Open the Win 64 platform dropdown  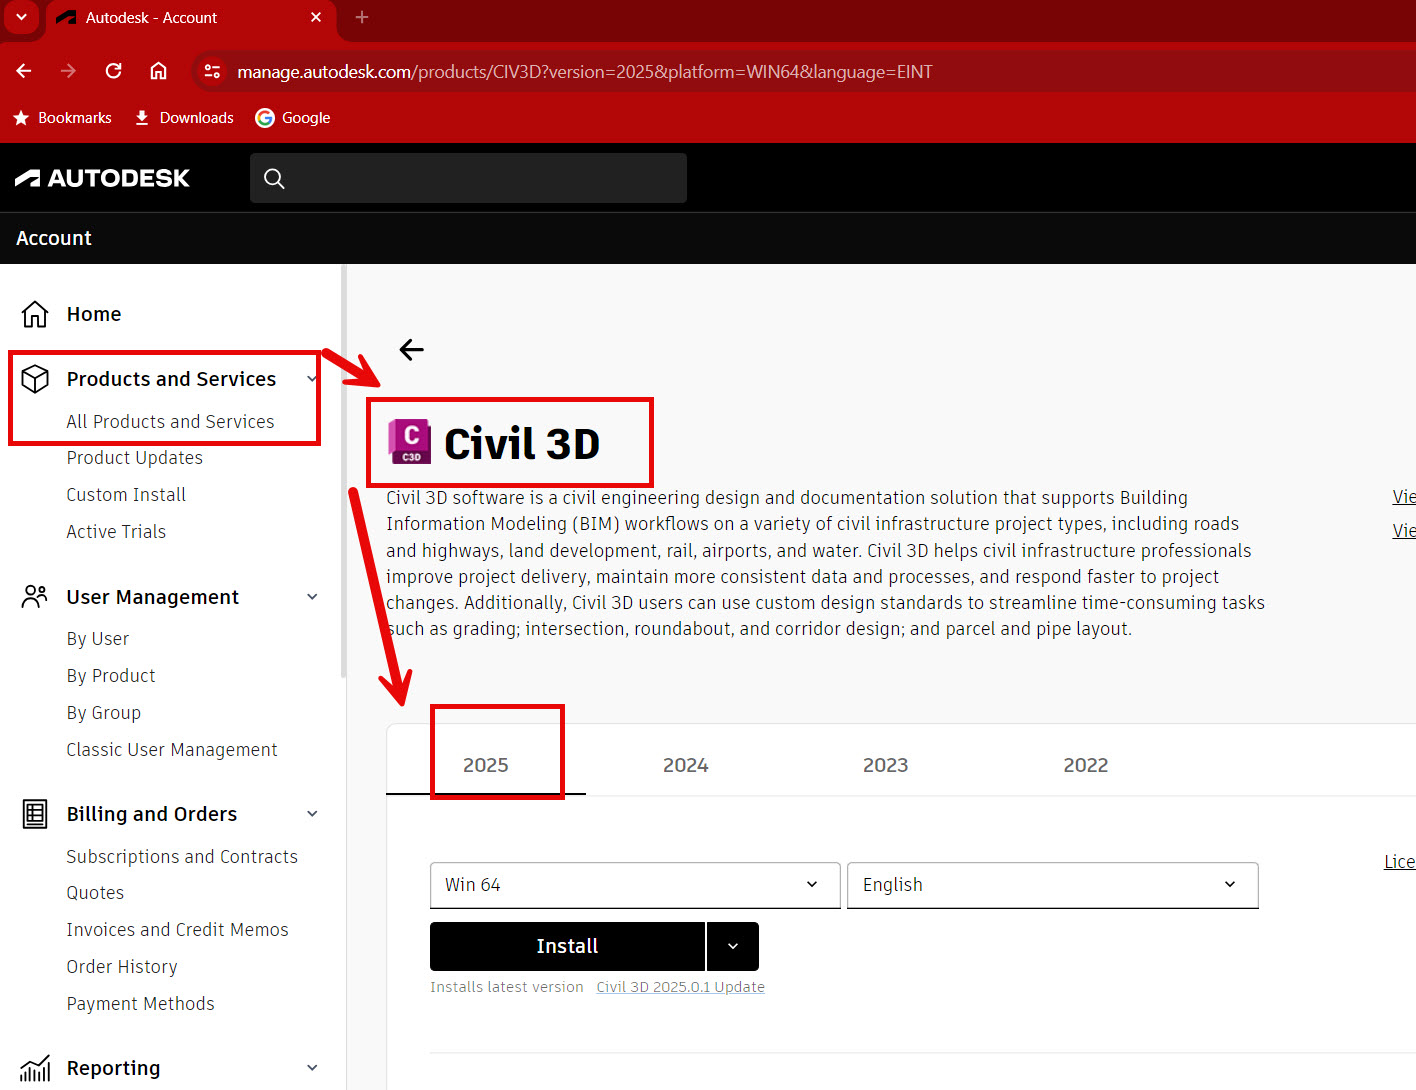tap(635, 885)
